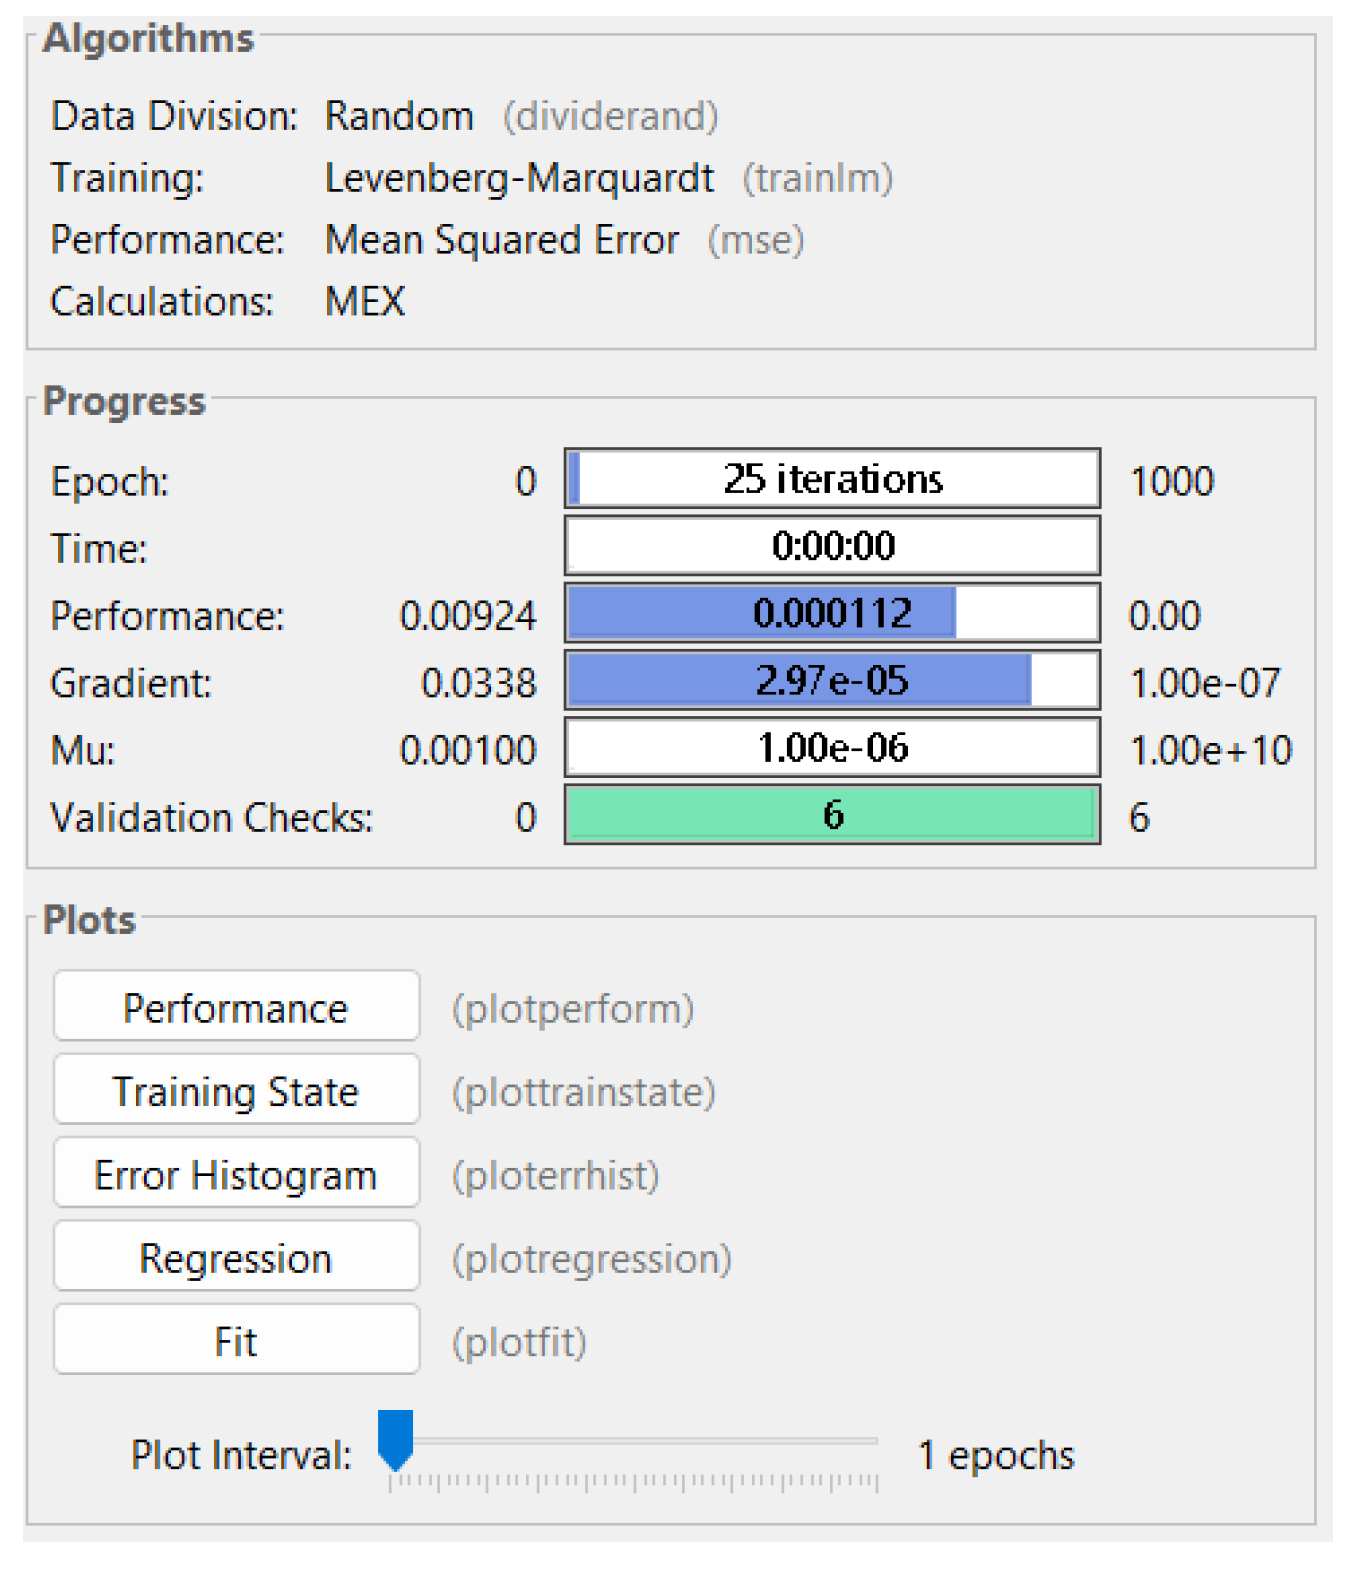
Task: Open the Performance plot
Action: 236,1006
